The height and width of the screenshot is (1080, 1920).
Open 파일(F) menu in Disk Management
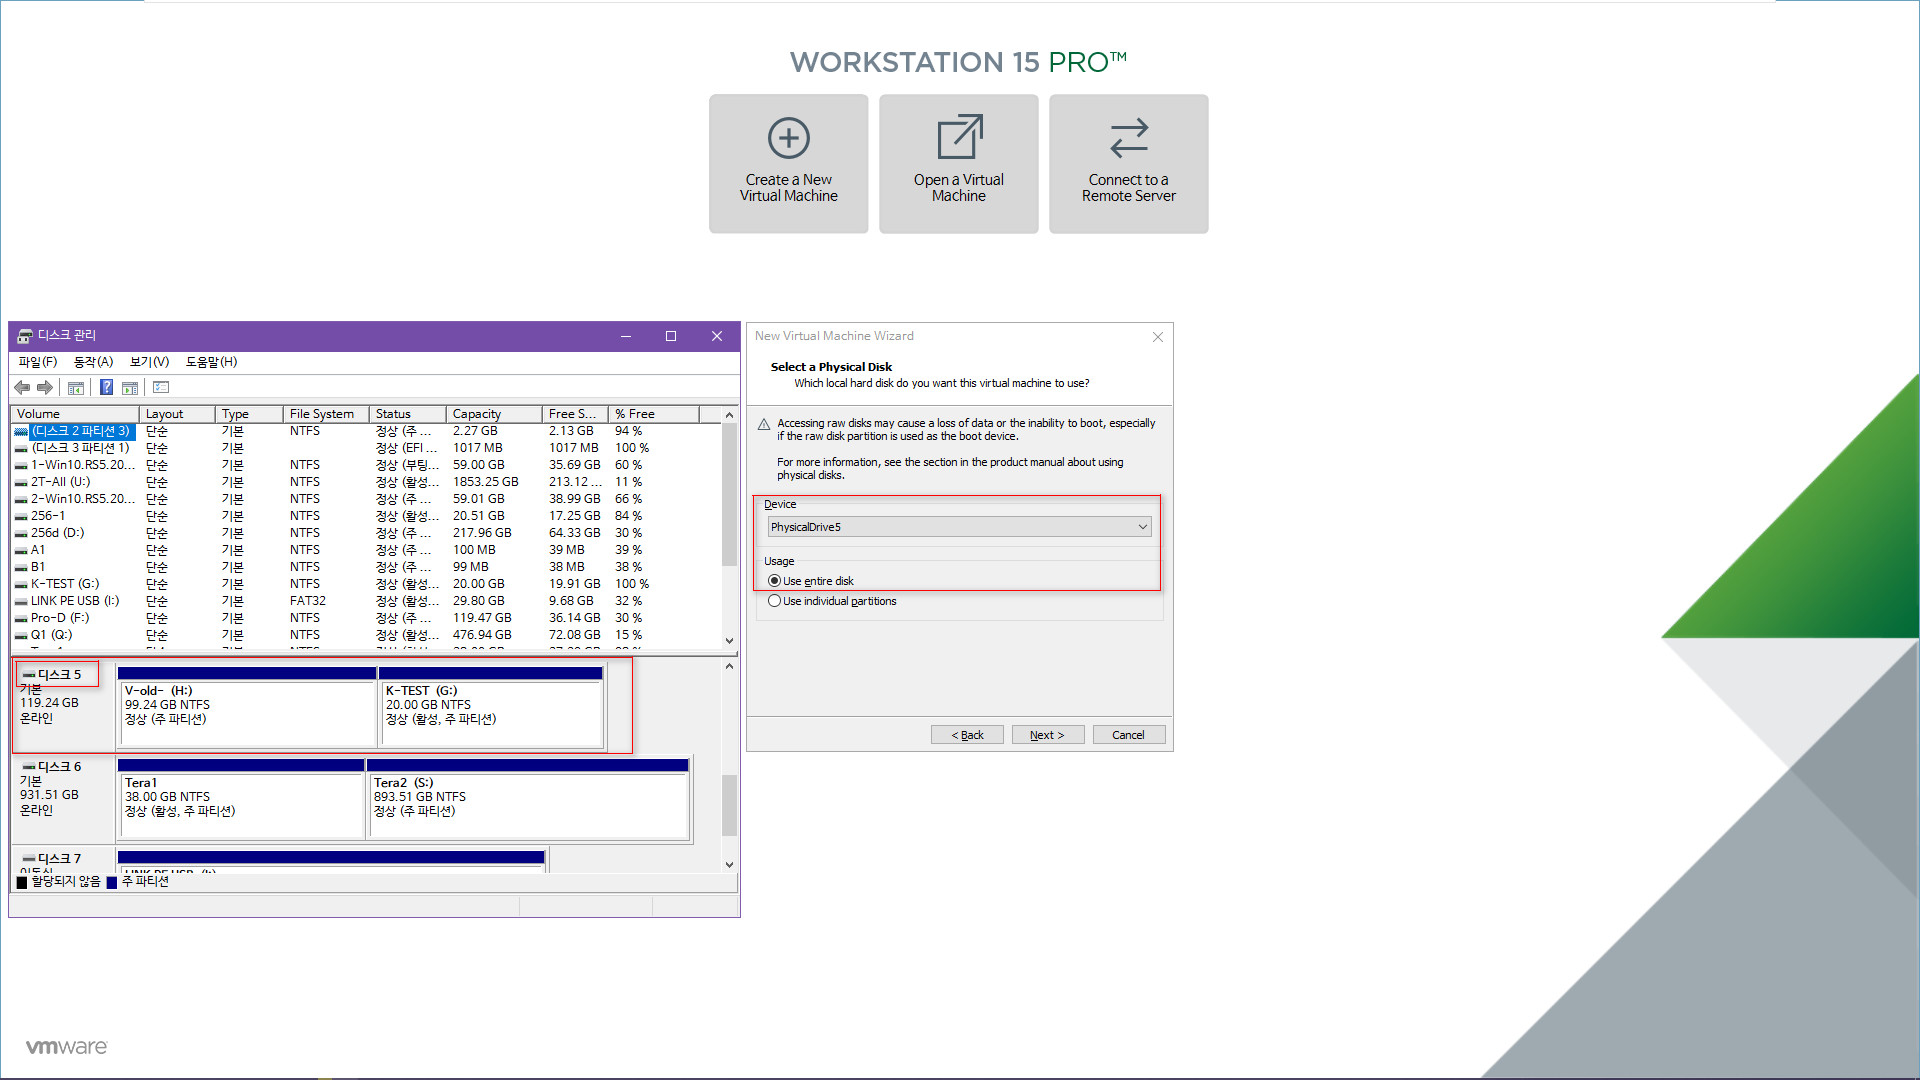pos(38,362)
